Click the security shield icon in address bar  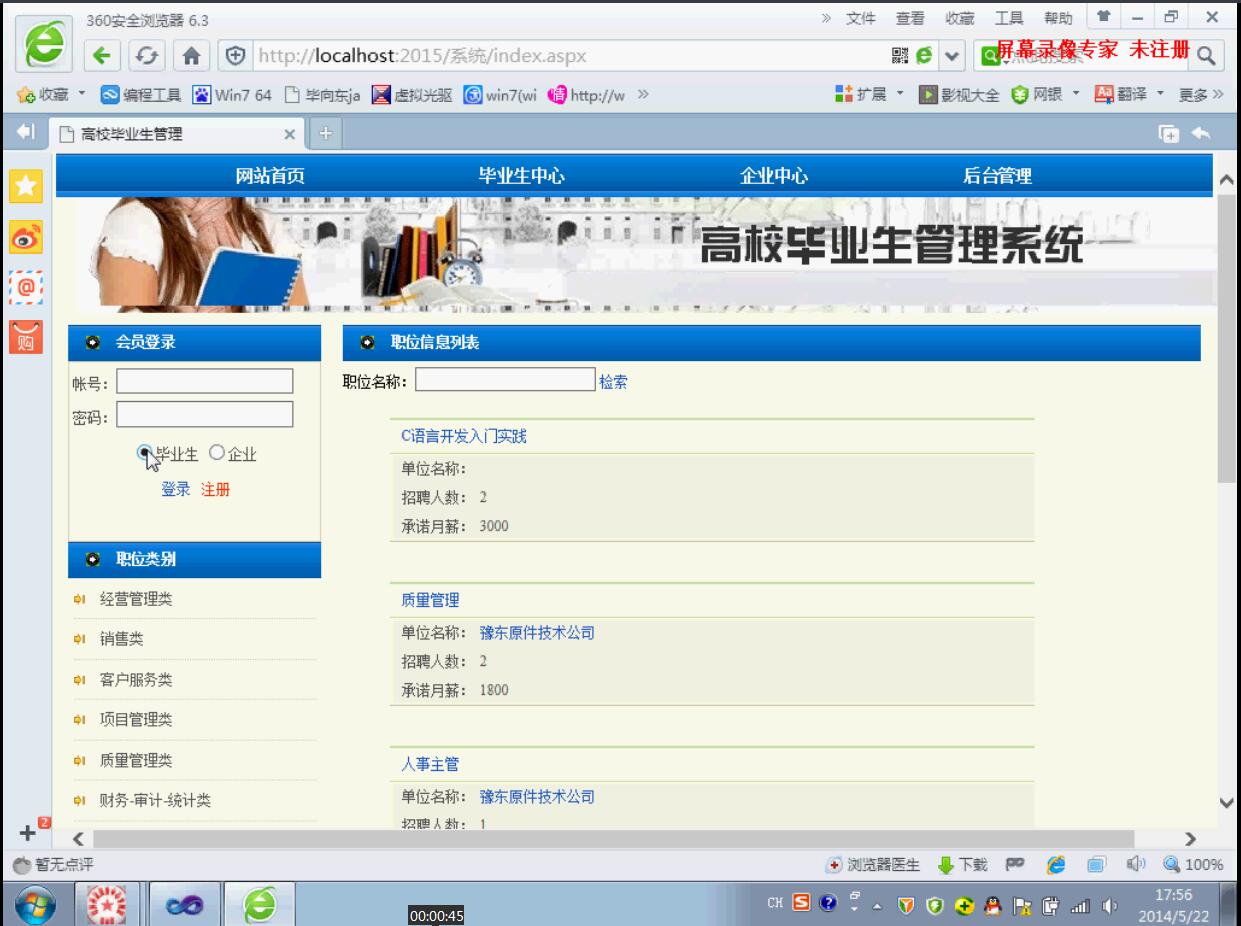(x=236, y=56)
